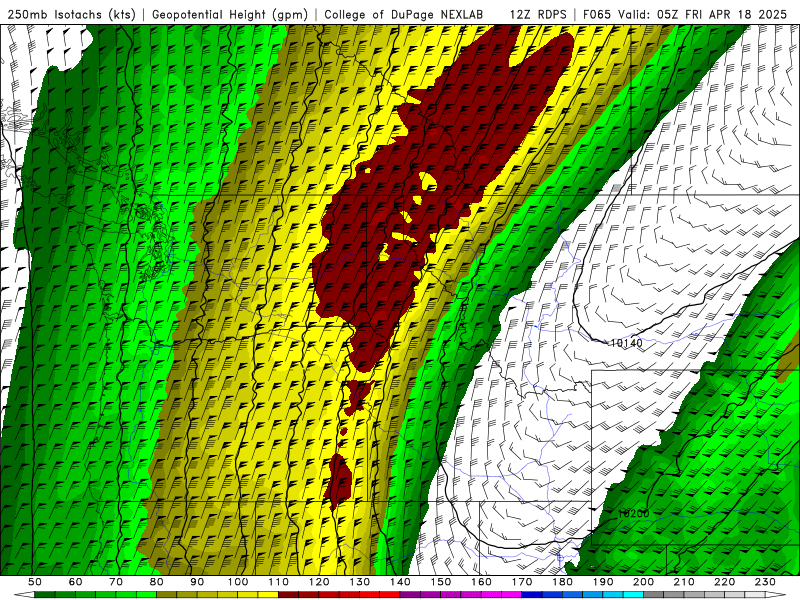Image resolution: width=800 pixels, height=600 pixels.
Task: Click the 230 value on the color scale
Action: 765,582
